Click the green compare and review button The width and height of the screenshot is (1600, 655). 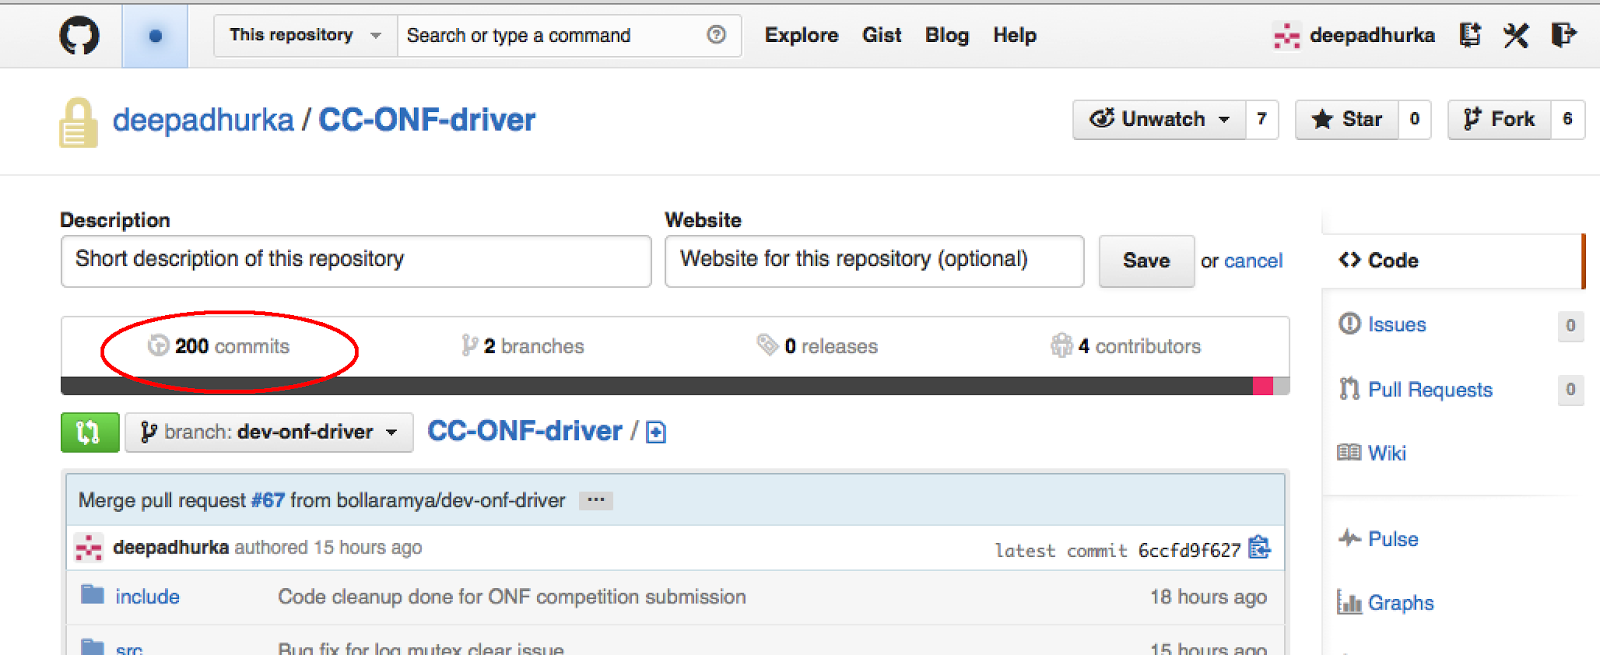point(90,432)
